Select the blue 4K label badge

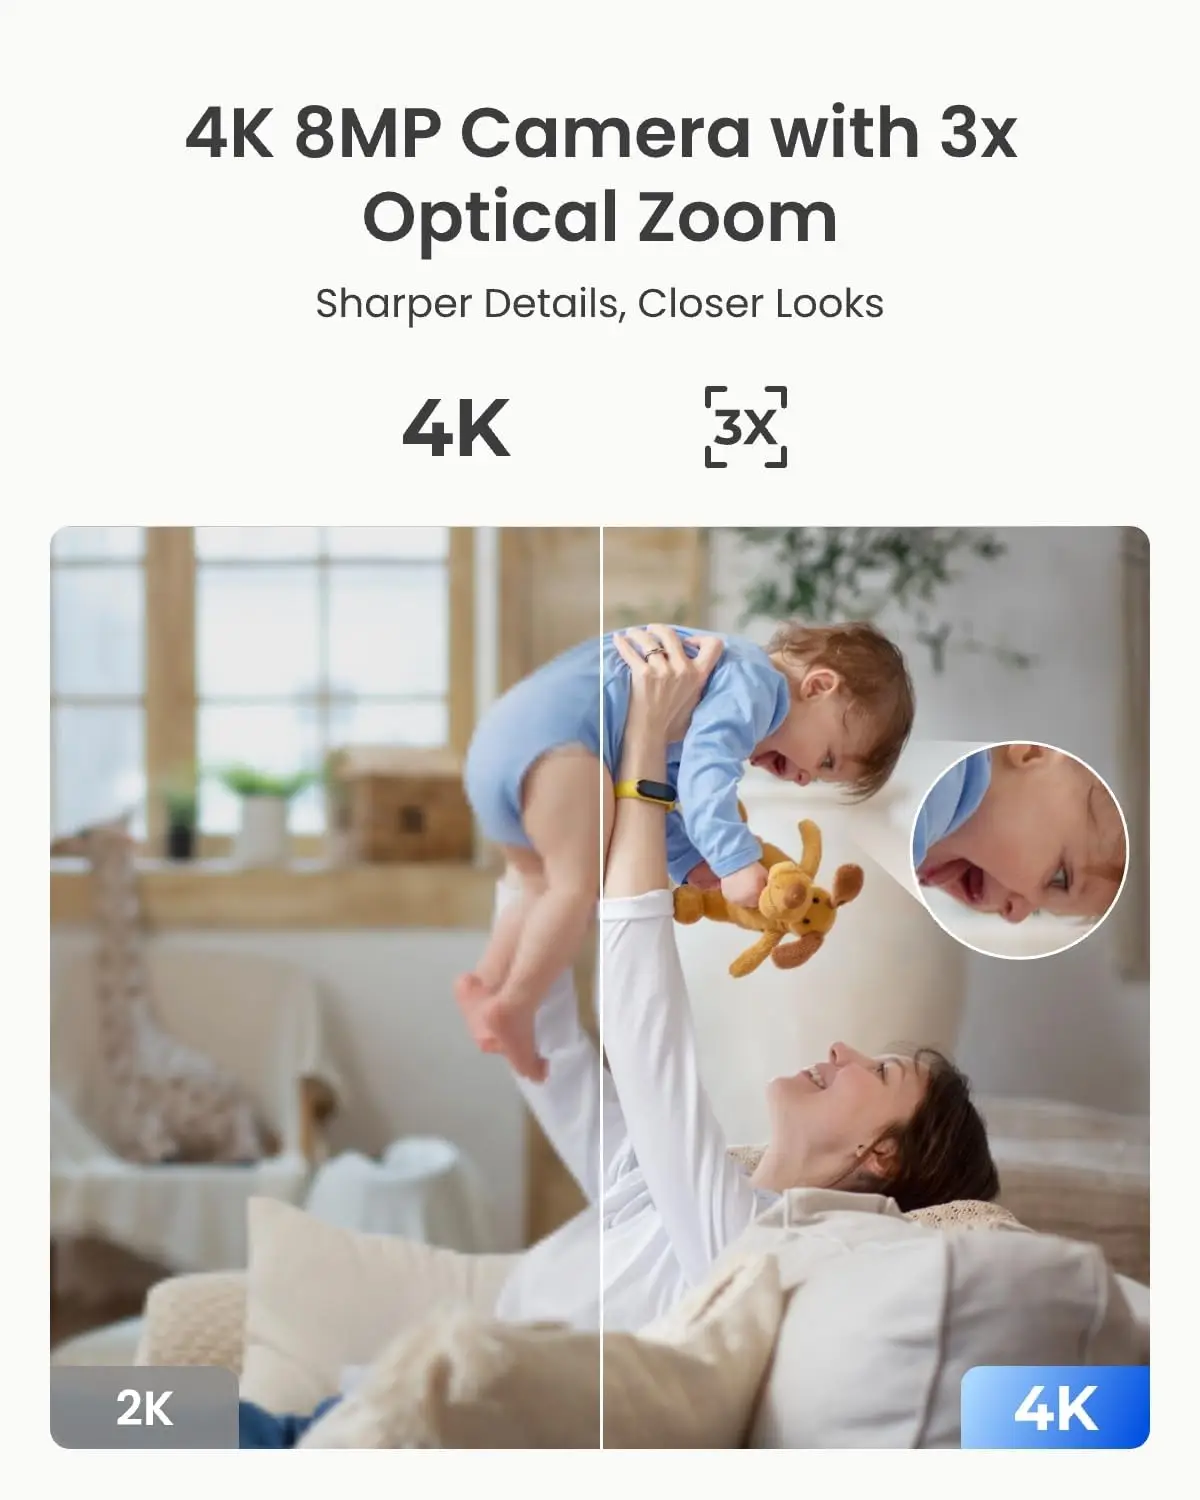[x=1055, y=1408]
